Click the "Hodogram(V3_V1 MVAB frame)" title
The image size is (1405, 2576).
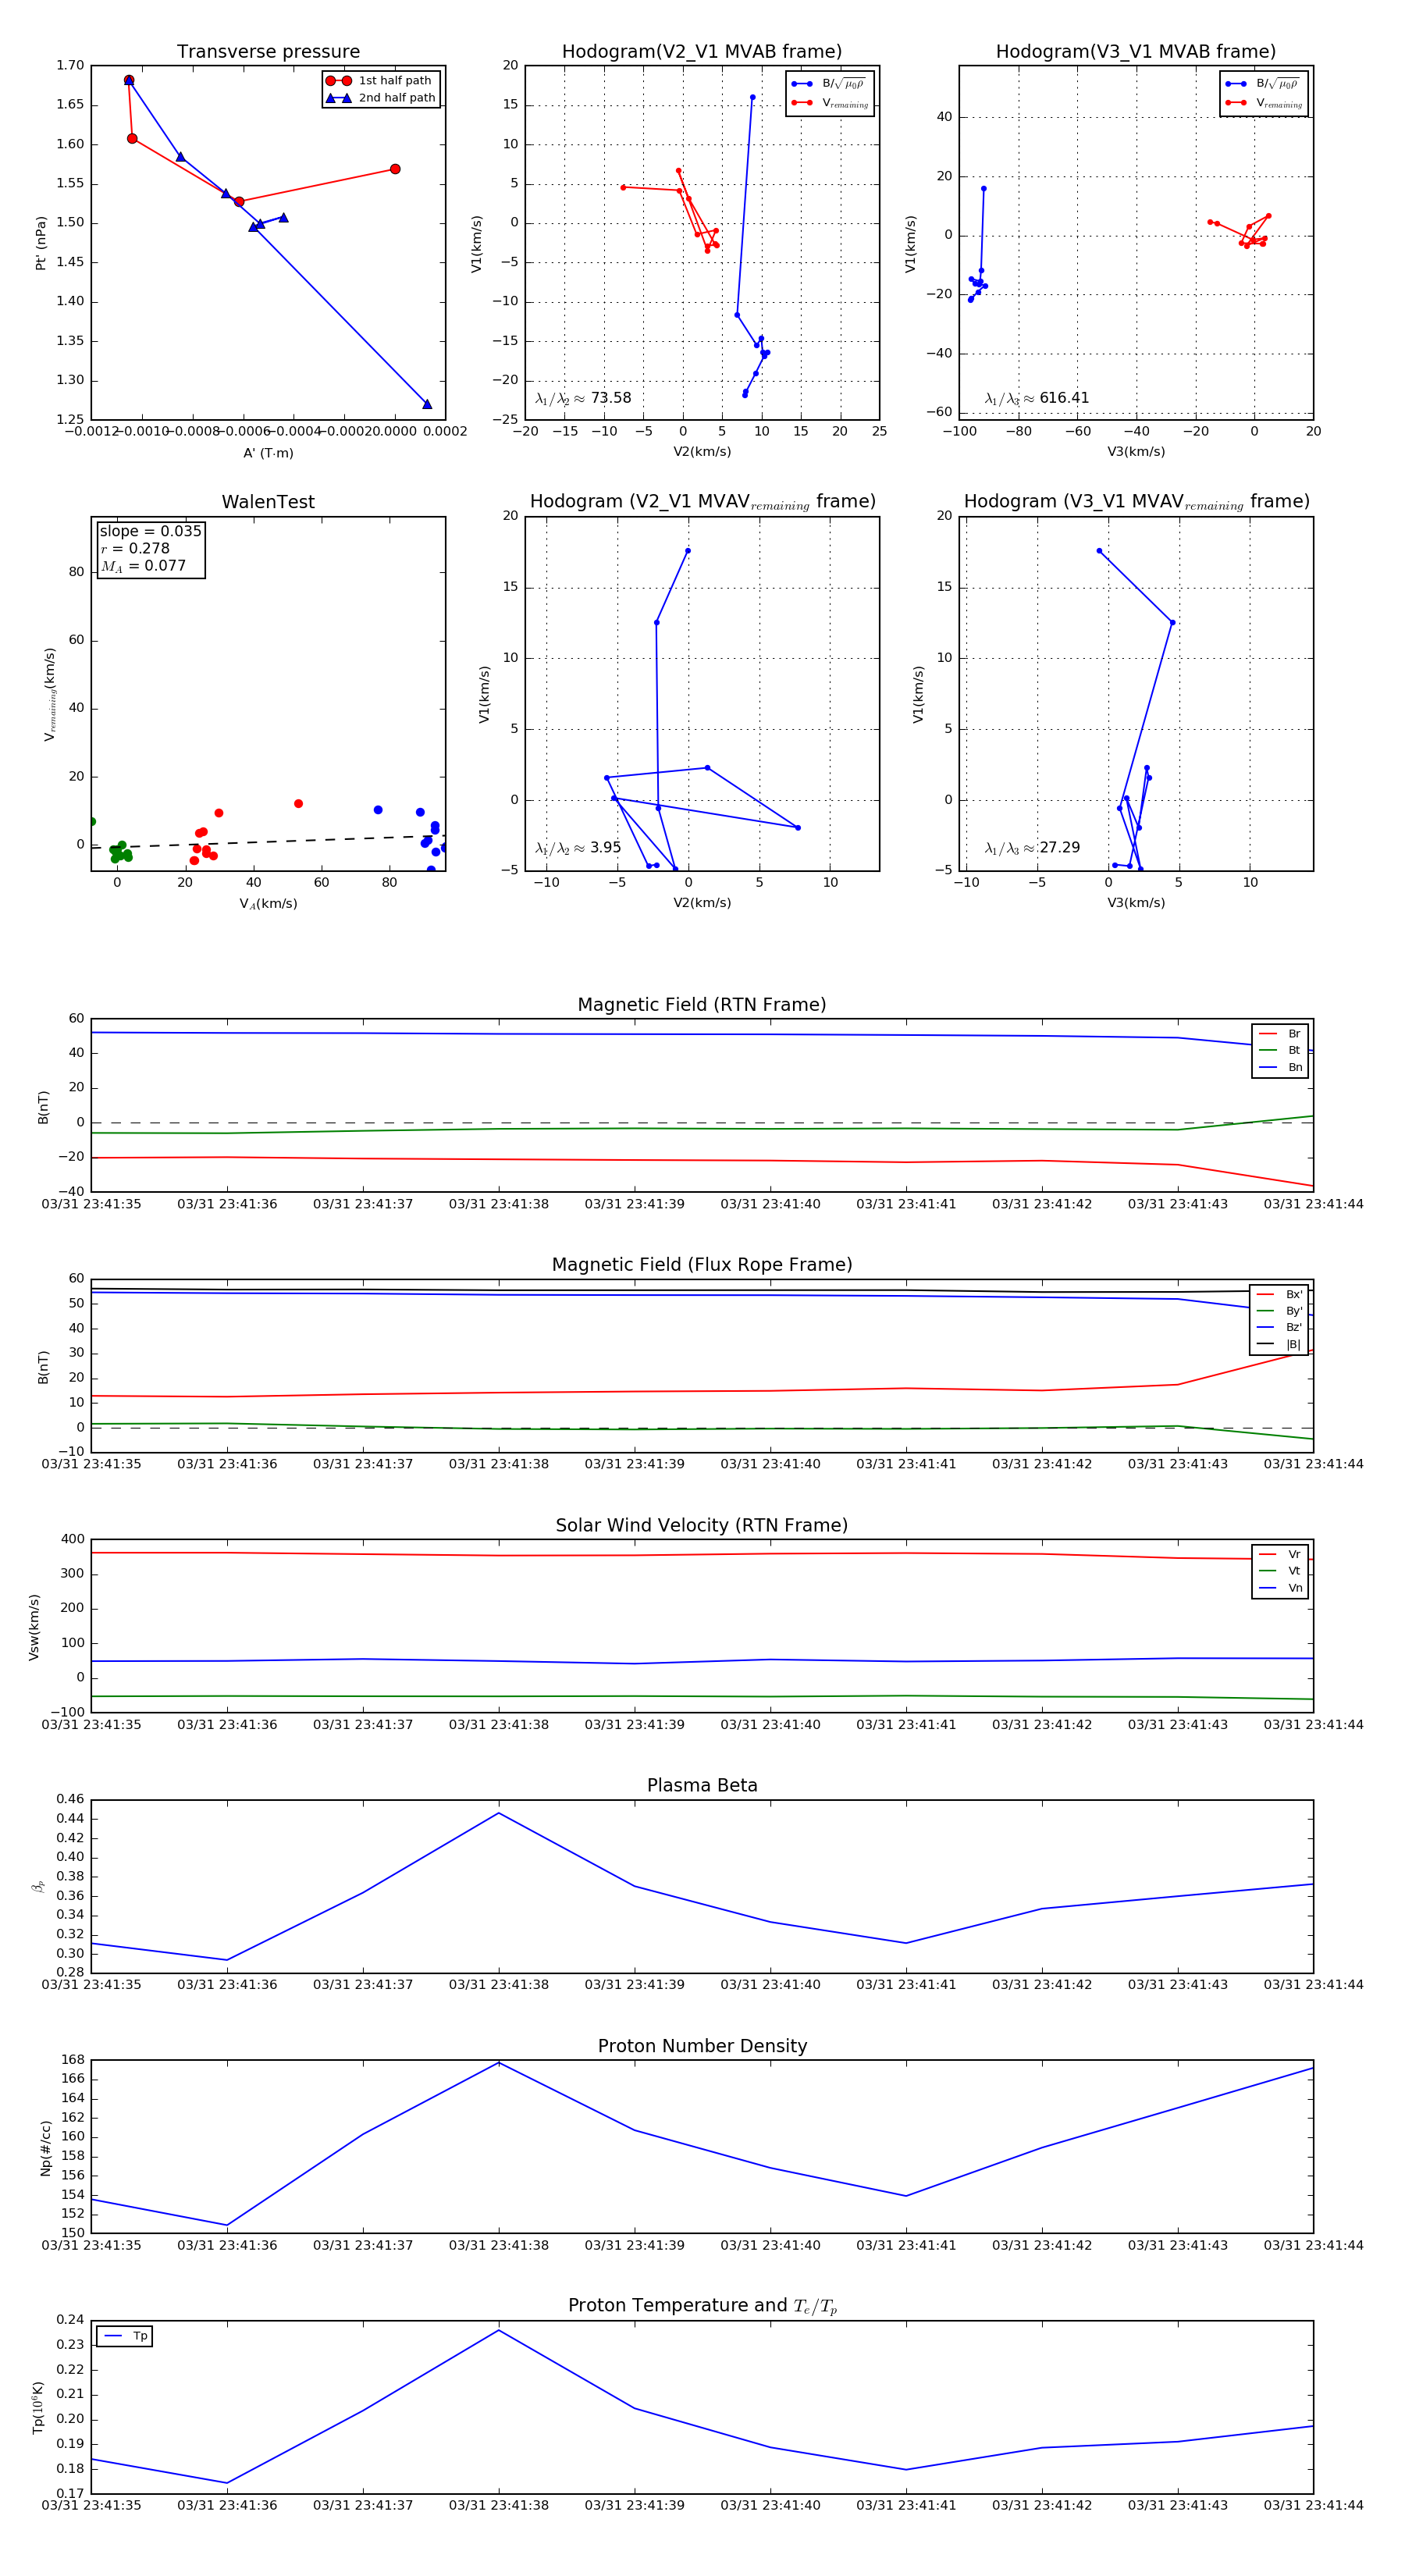tap(1136, 52)
